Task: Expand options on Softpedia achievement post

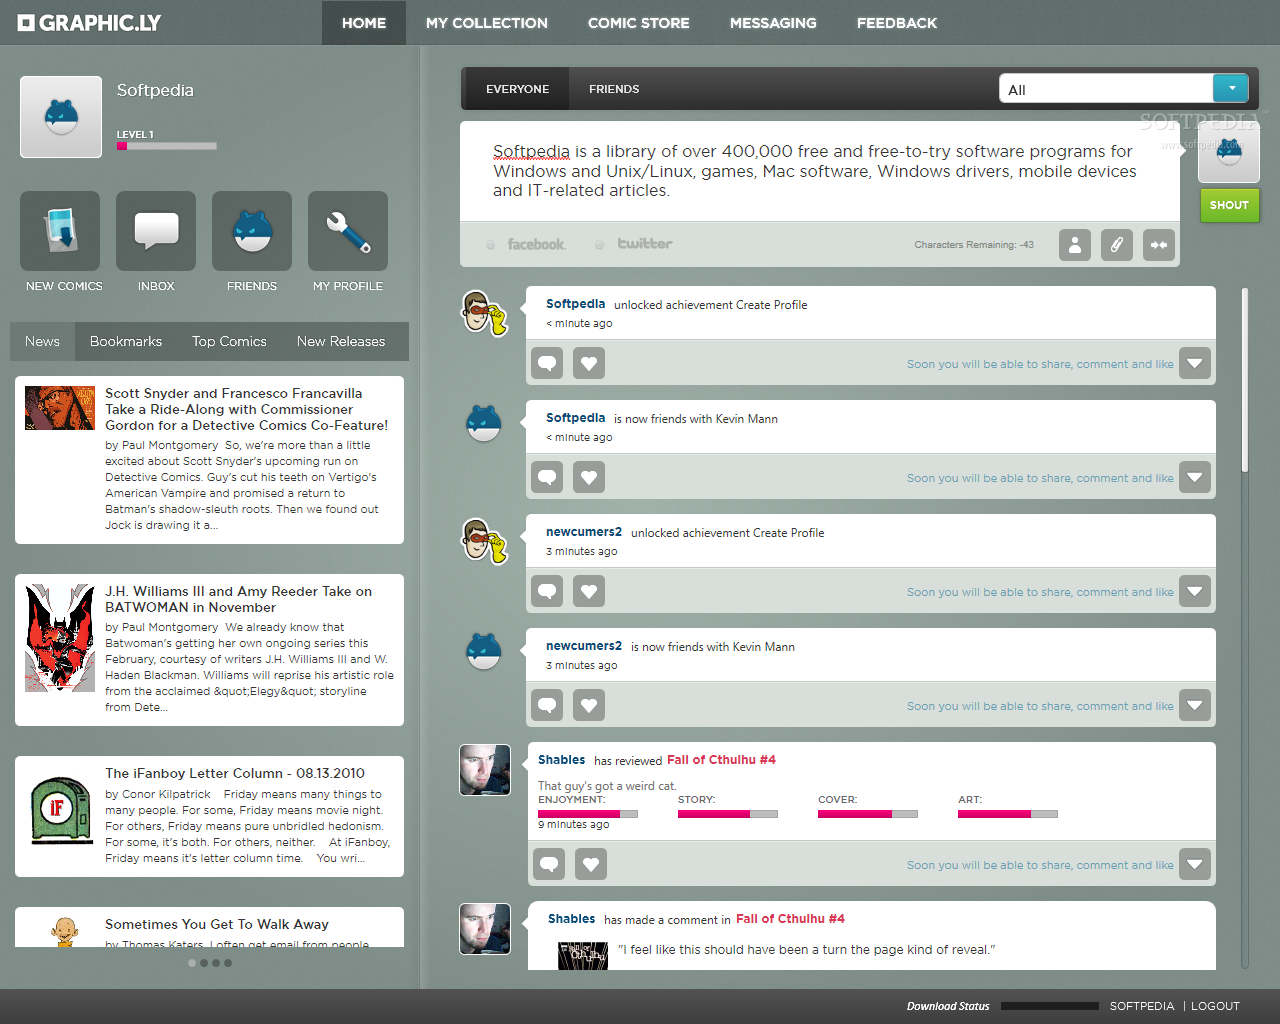Action: coord(1195,363)
